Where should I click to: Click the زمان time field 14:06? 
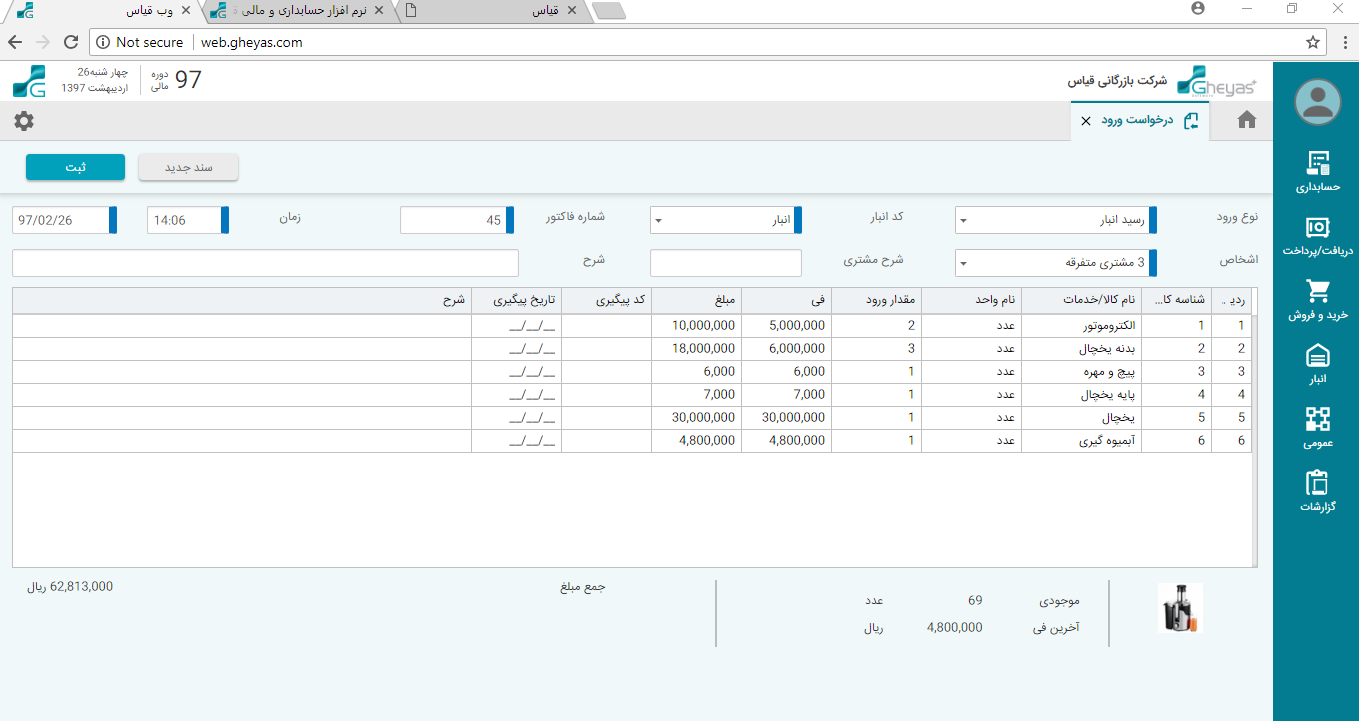[188, 220]
